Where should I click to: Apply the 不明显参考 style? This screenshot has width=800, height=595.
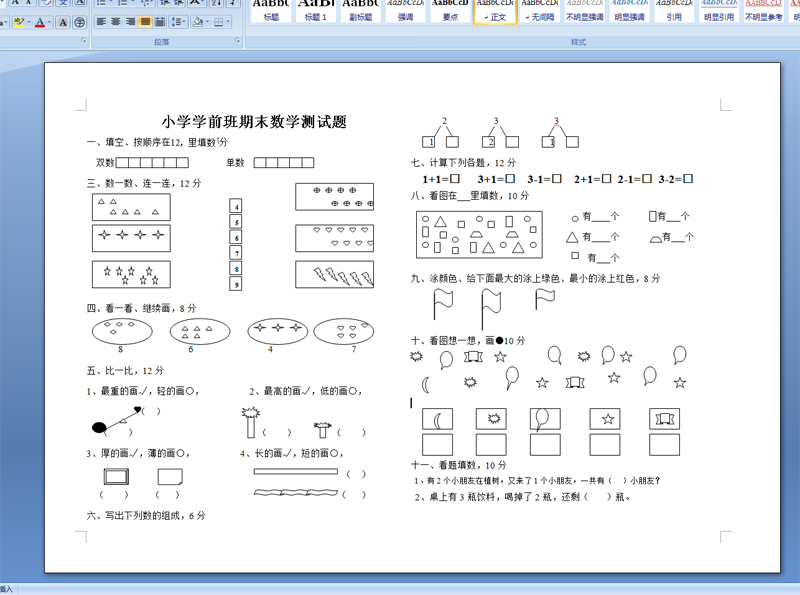pos(763,11)
